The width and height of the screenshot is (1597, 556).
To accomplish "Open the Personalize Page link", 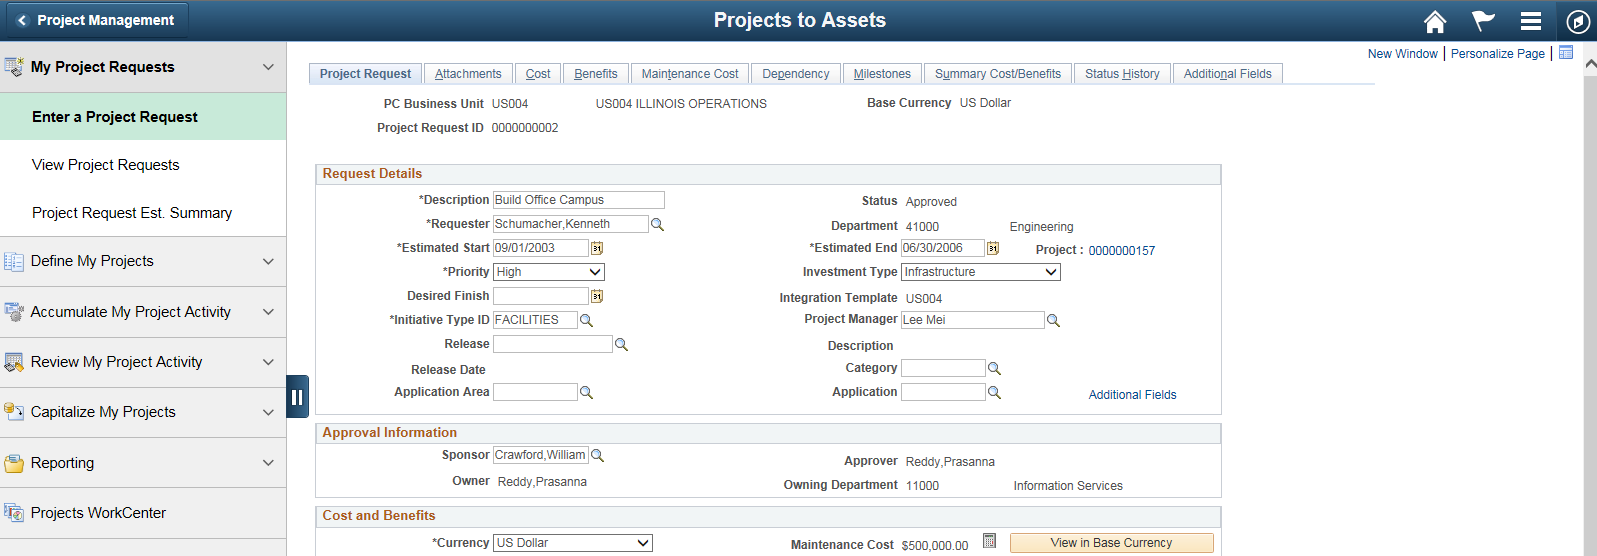I will (x=1498, y=54).
